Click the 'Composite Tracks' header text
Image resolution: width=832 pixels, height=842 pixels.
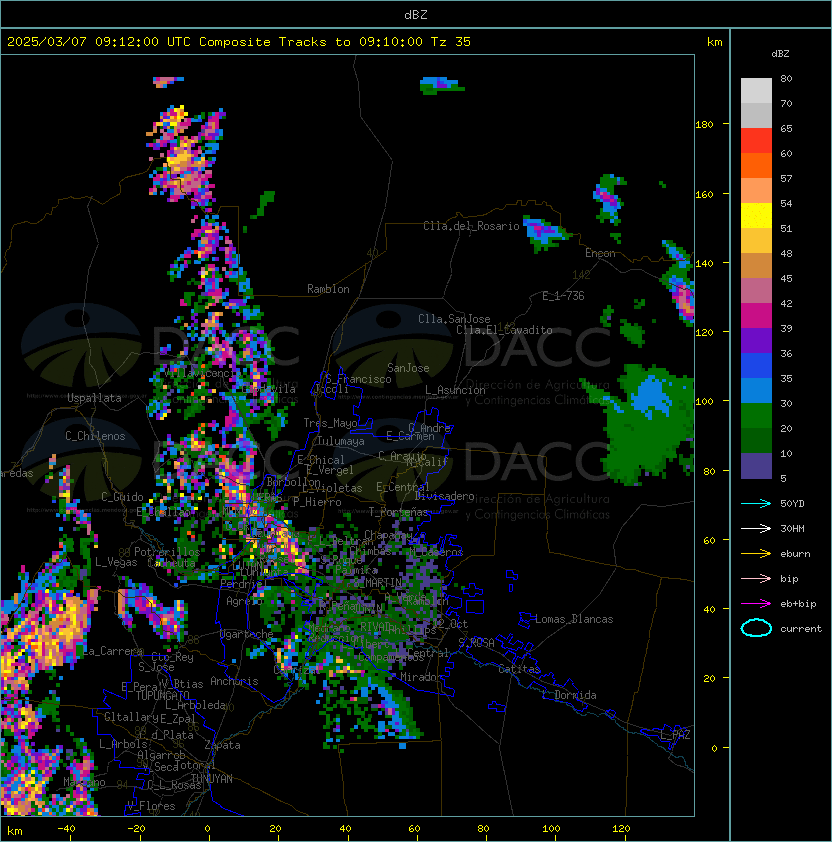tap(263, 42)
